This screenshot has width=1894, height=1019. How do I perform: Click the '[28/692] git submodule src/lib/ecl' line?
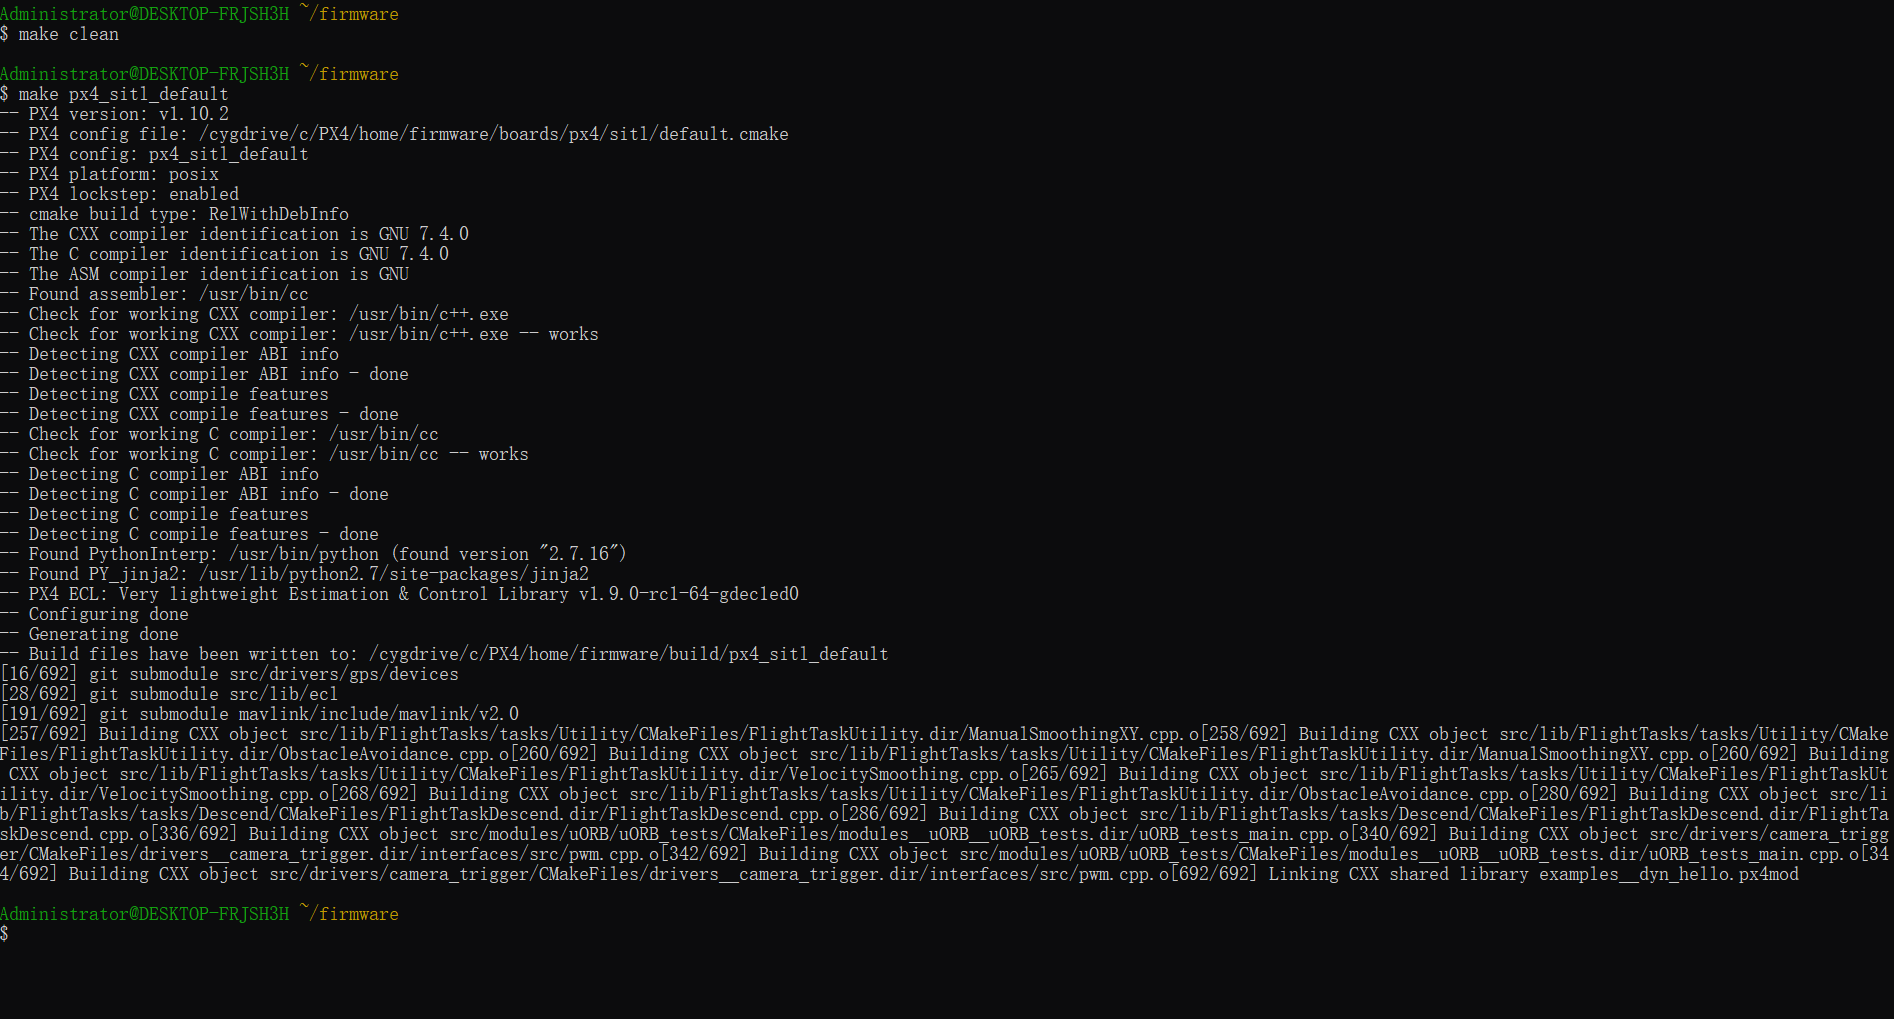click(170, 694)
